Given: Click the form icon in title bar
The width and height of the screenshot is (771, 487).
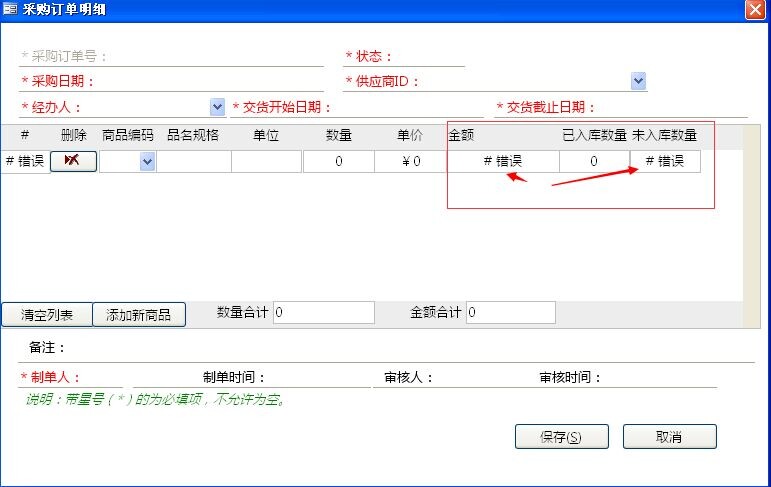Looking at the screenshot, I should click(x=10, y=10).
